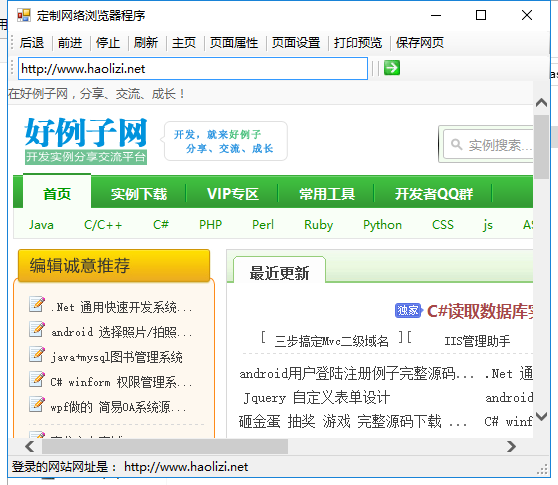The width and height of the screenshot is (558, 485).
Task: Click the pencil icon beside C# winform 权限管理系
Action: point(37,379)
